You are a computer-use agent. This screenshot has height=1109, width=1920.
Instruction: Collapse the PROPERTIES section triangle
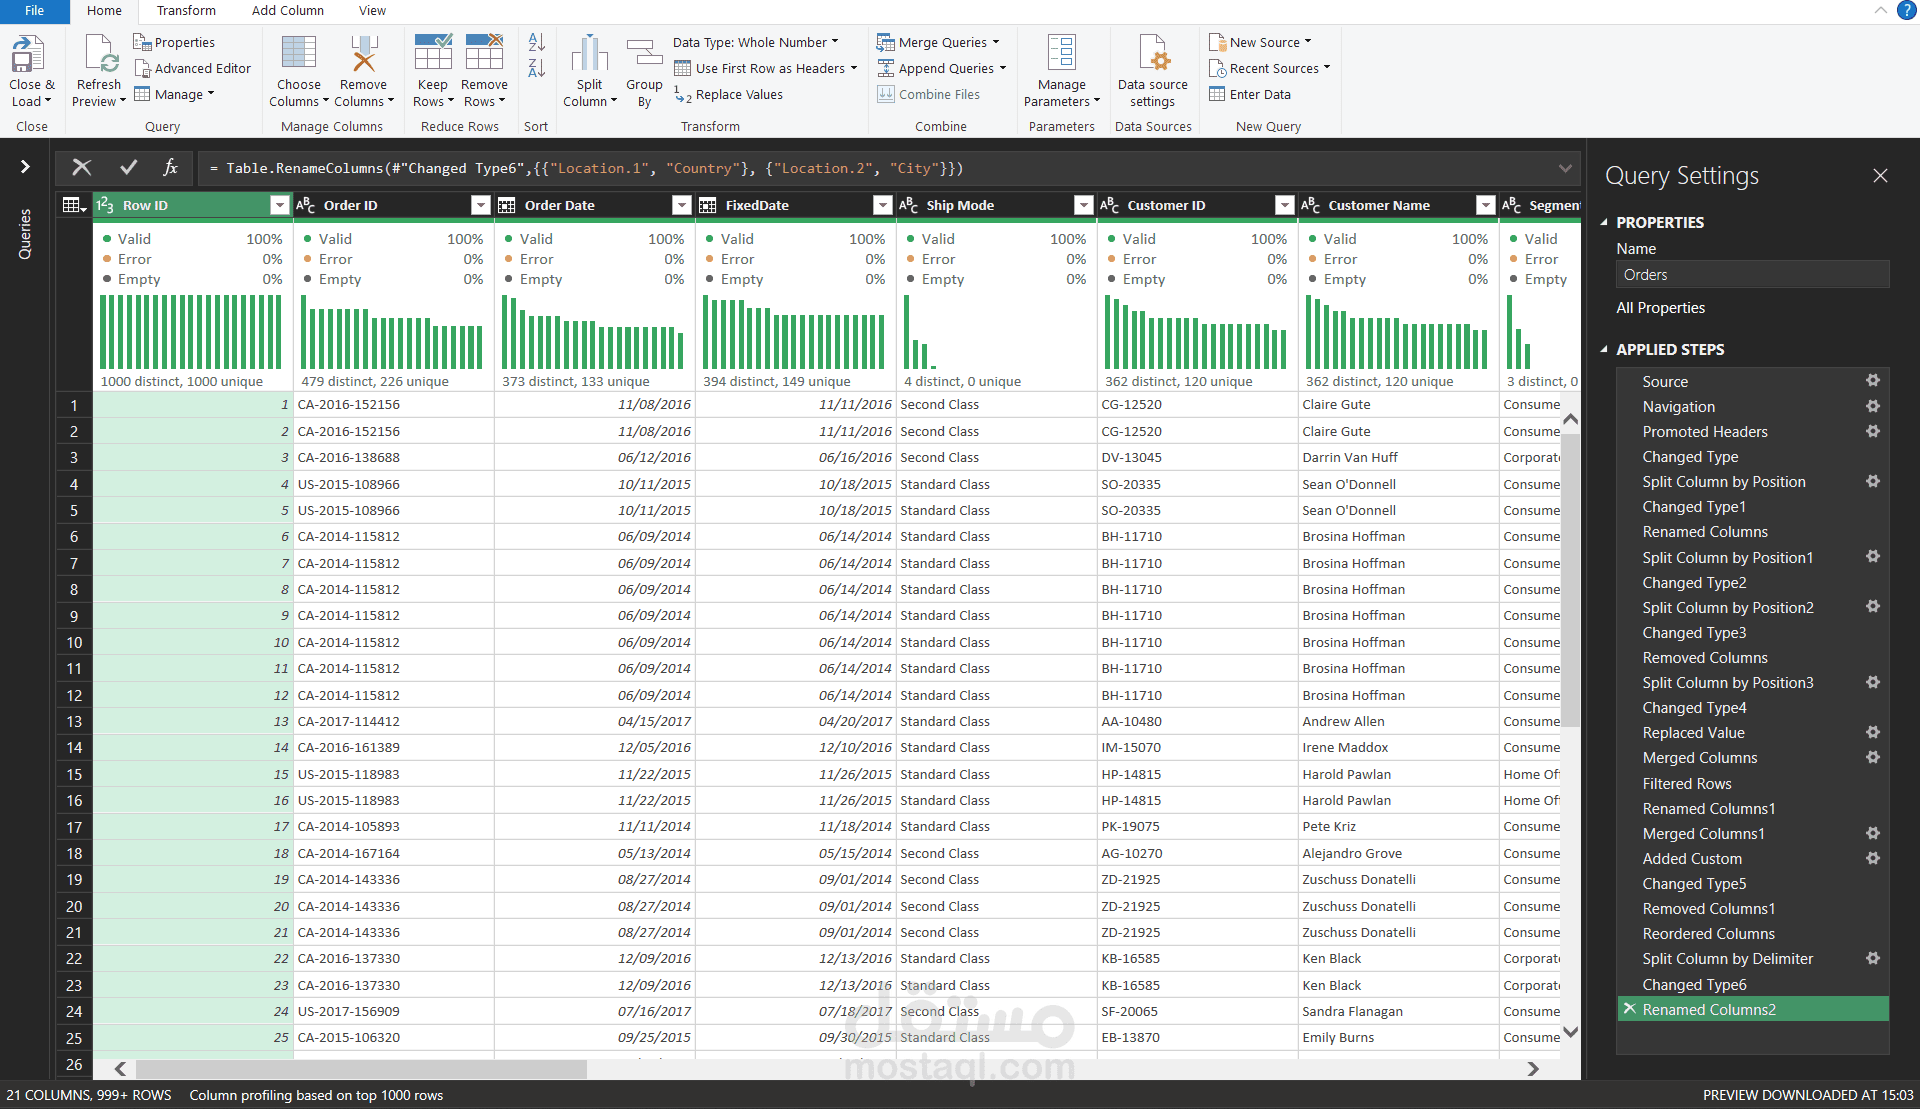pos(1604,223)
